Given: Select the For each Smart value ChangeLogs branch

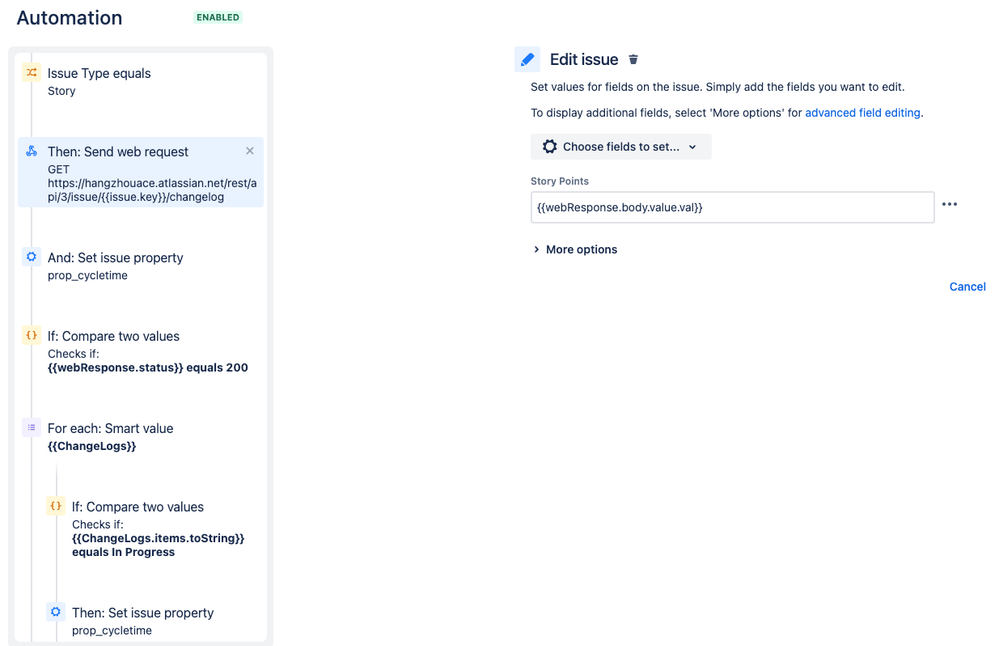Looking at the screenshot, I should point(141,436).
